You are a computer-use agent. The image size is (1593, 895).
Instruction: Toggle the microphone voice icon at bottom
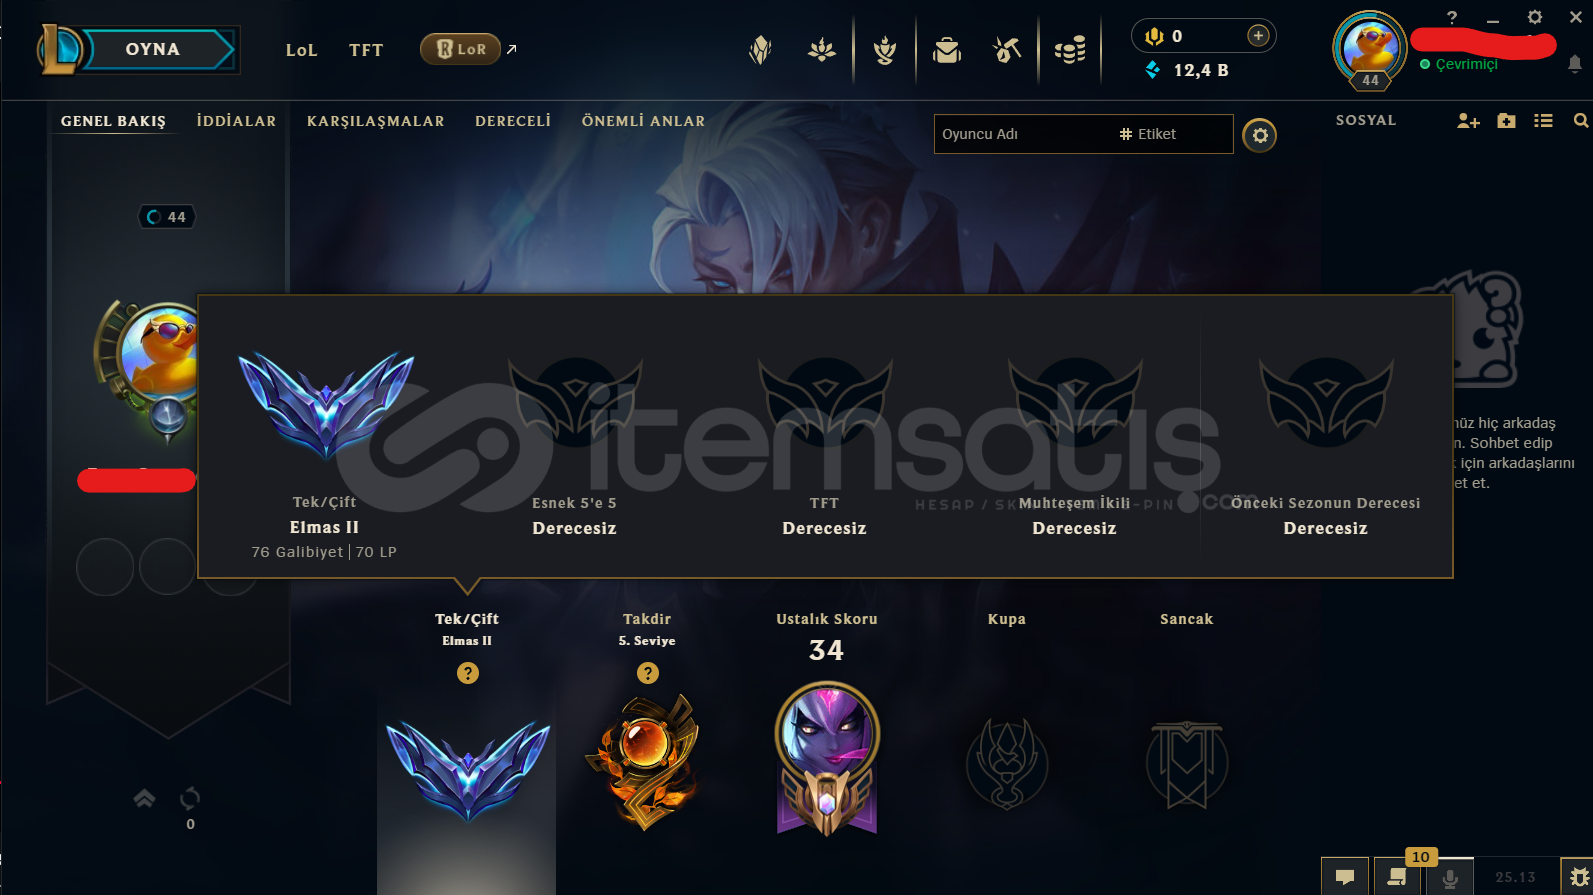1450,877
